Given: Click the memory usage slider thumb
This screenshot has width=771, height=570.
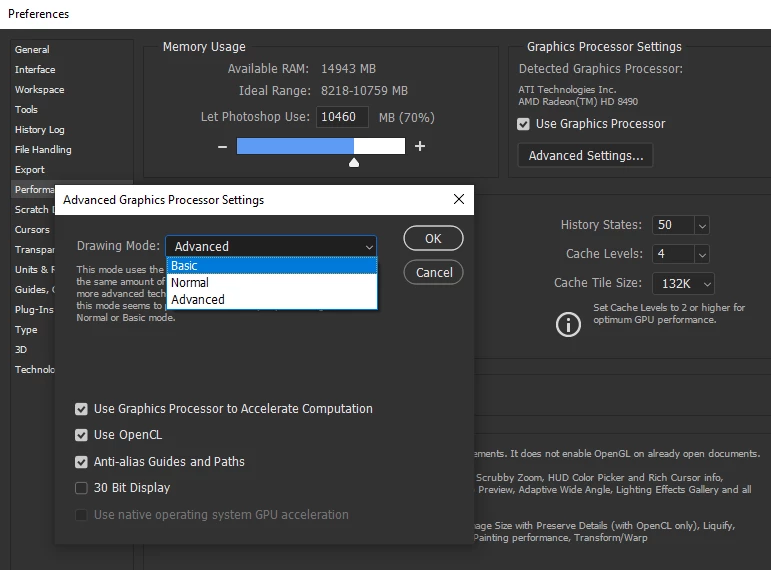Looking at the screenshot, I should [x=354, y=162].
